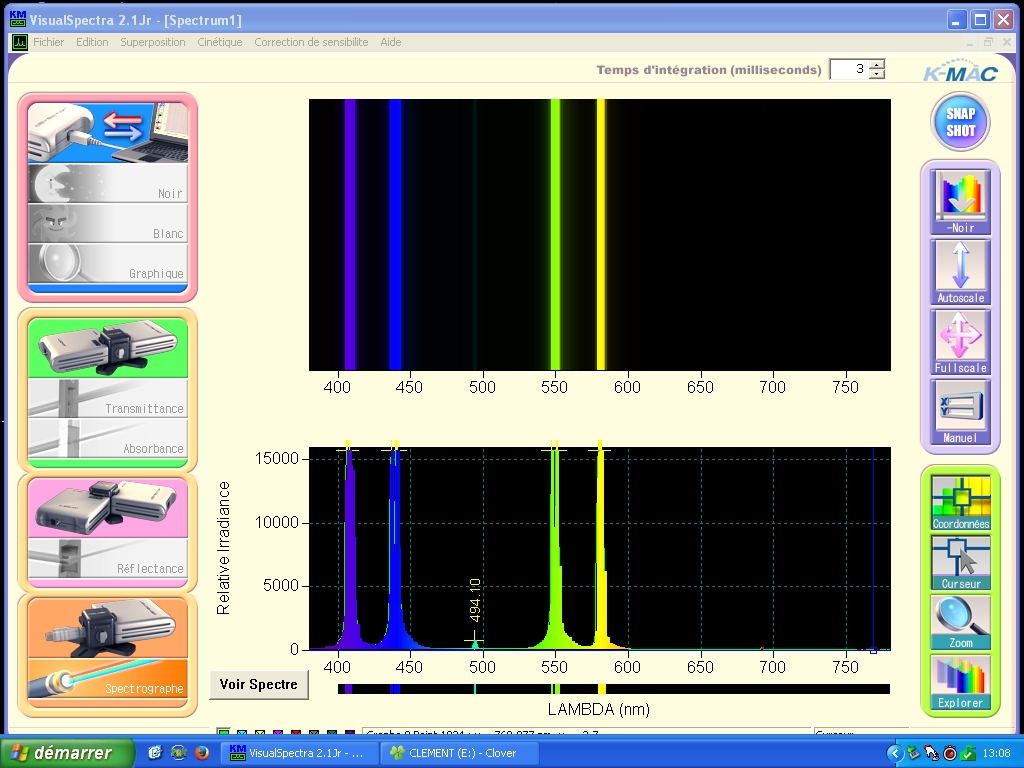Select Réflectance measurement mode

pos(108,558)
